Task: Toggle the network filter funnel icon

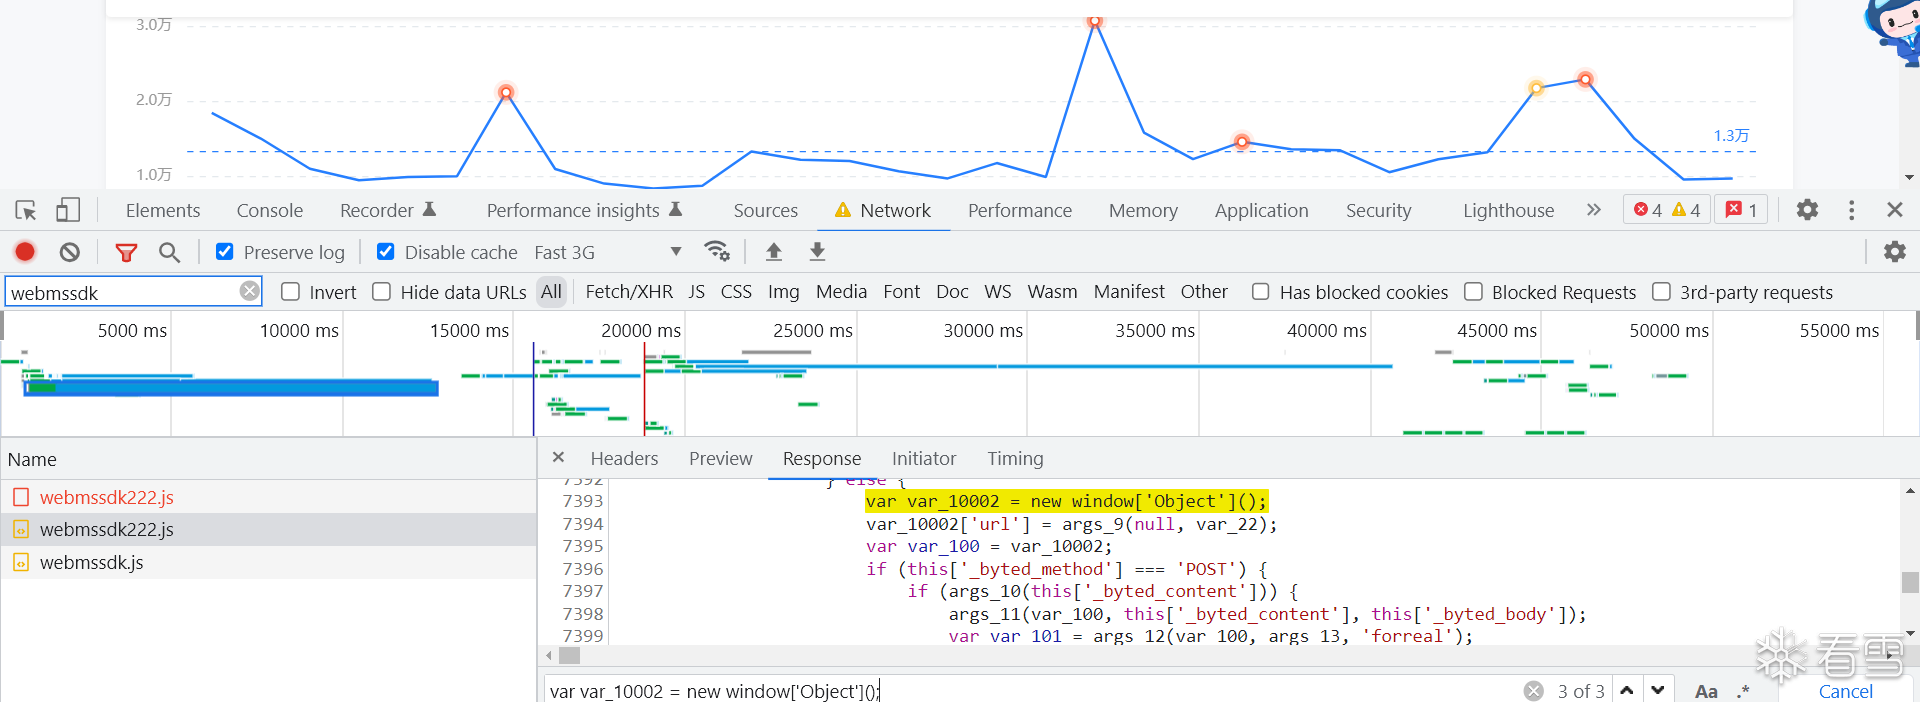Action: [x=126, y=252]
